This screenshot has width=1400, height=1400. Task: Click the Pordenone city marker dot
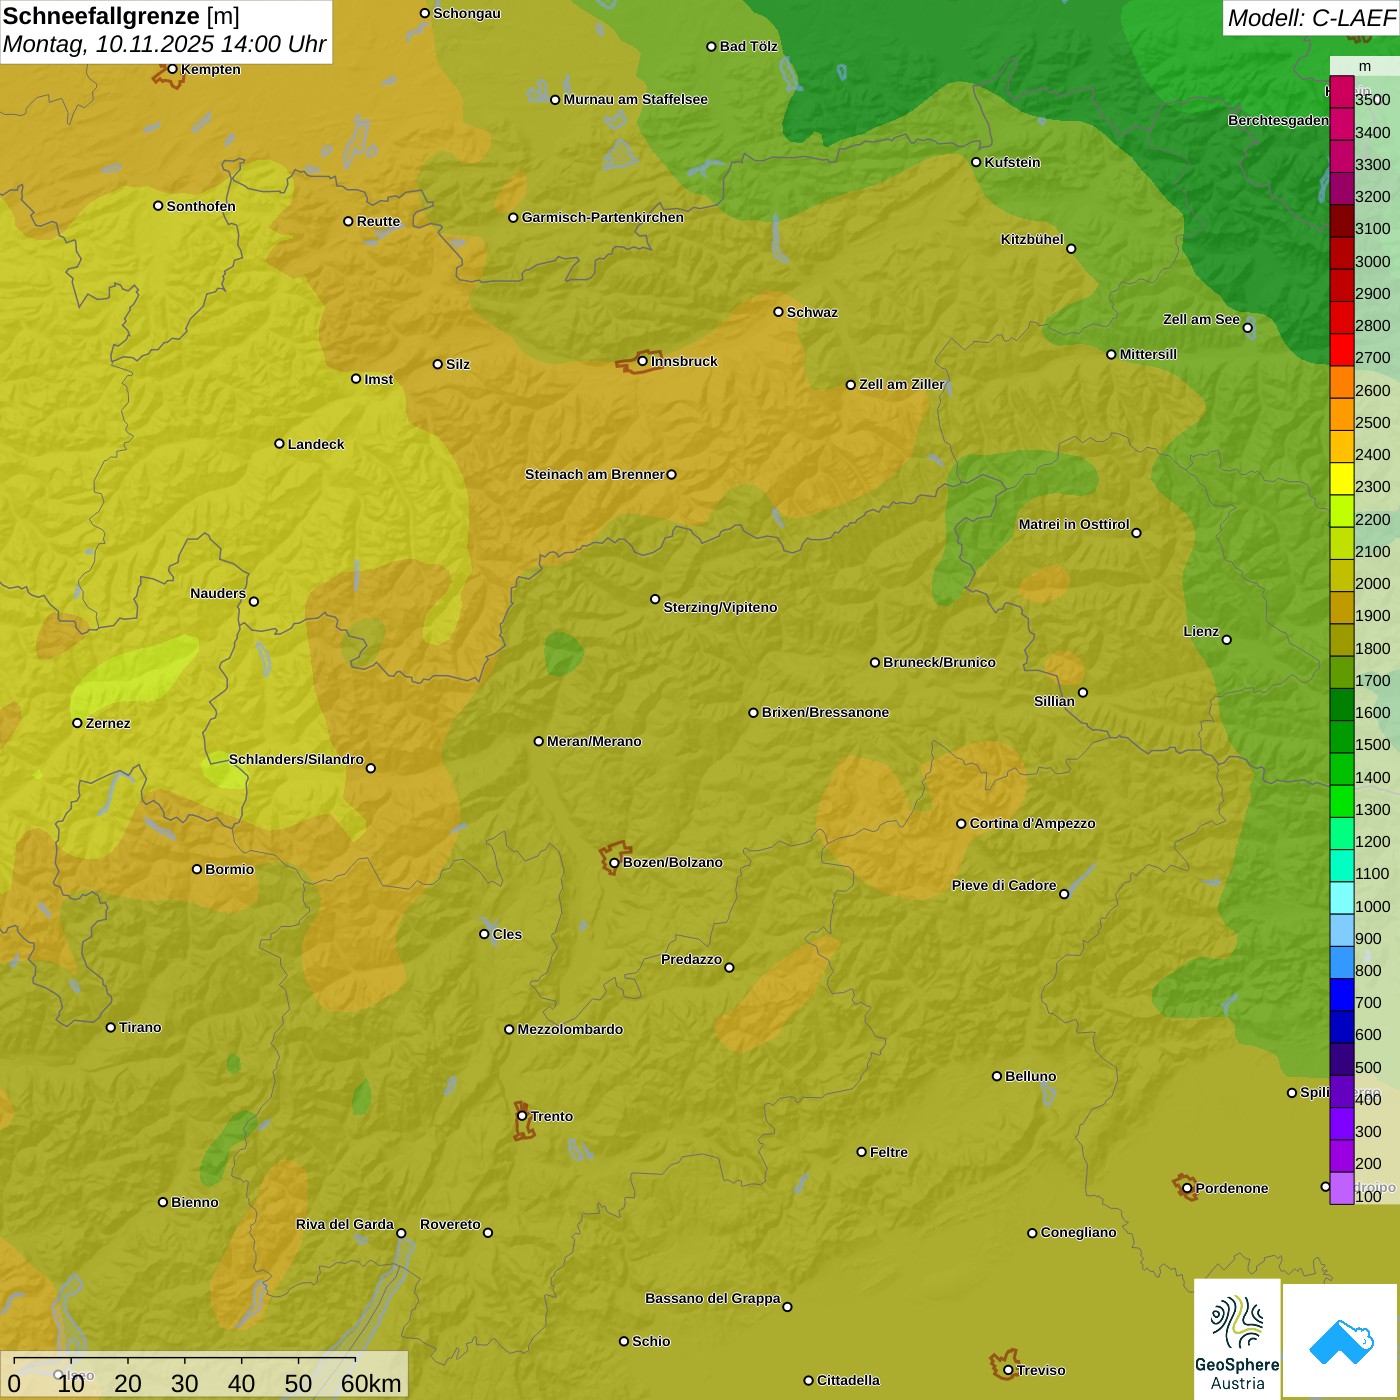click(1187, 1188)
